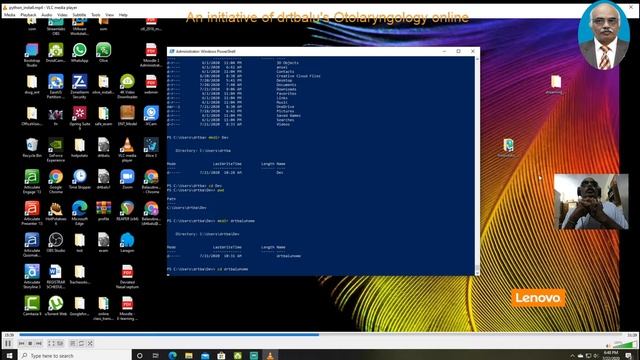The width and height of the screenshot is (640, 360).
Task: Click GeForce Experience desktop icon
Action: click(x=56, y=150)
